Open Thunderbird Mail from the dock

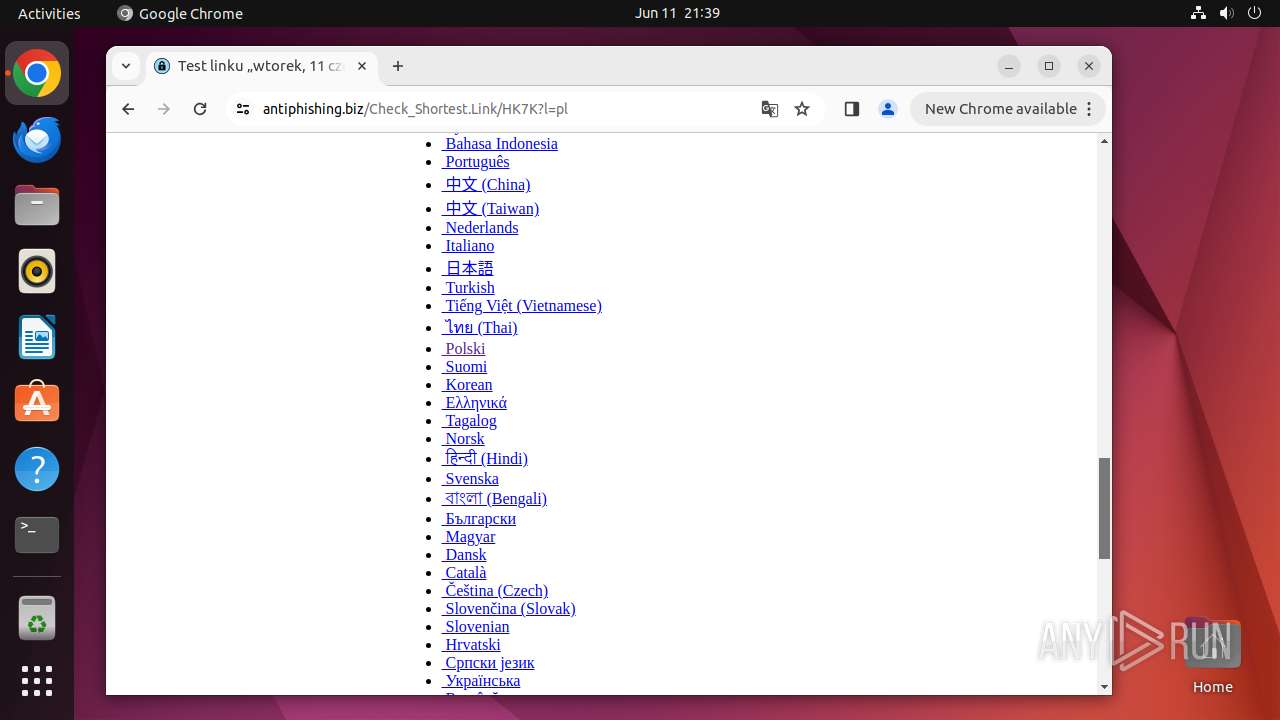pyautogui.click(x=37, y=140)
